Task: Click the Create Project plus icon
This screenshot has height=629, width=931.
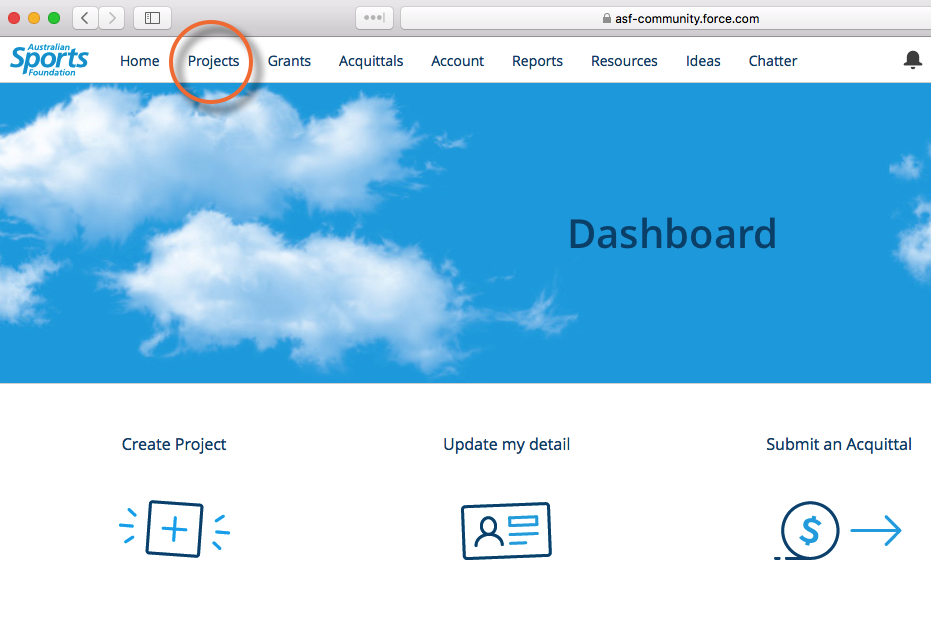Action: click(x=175, y=529)
